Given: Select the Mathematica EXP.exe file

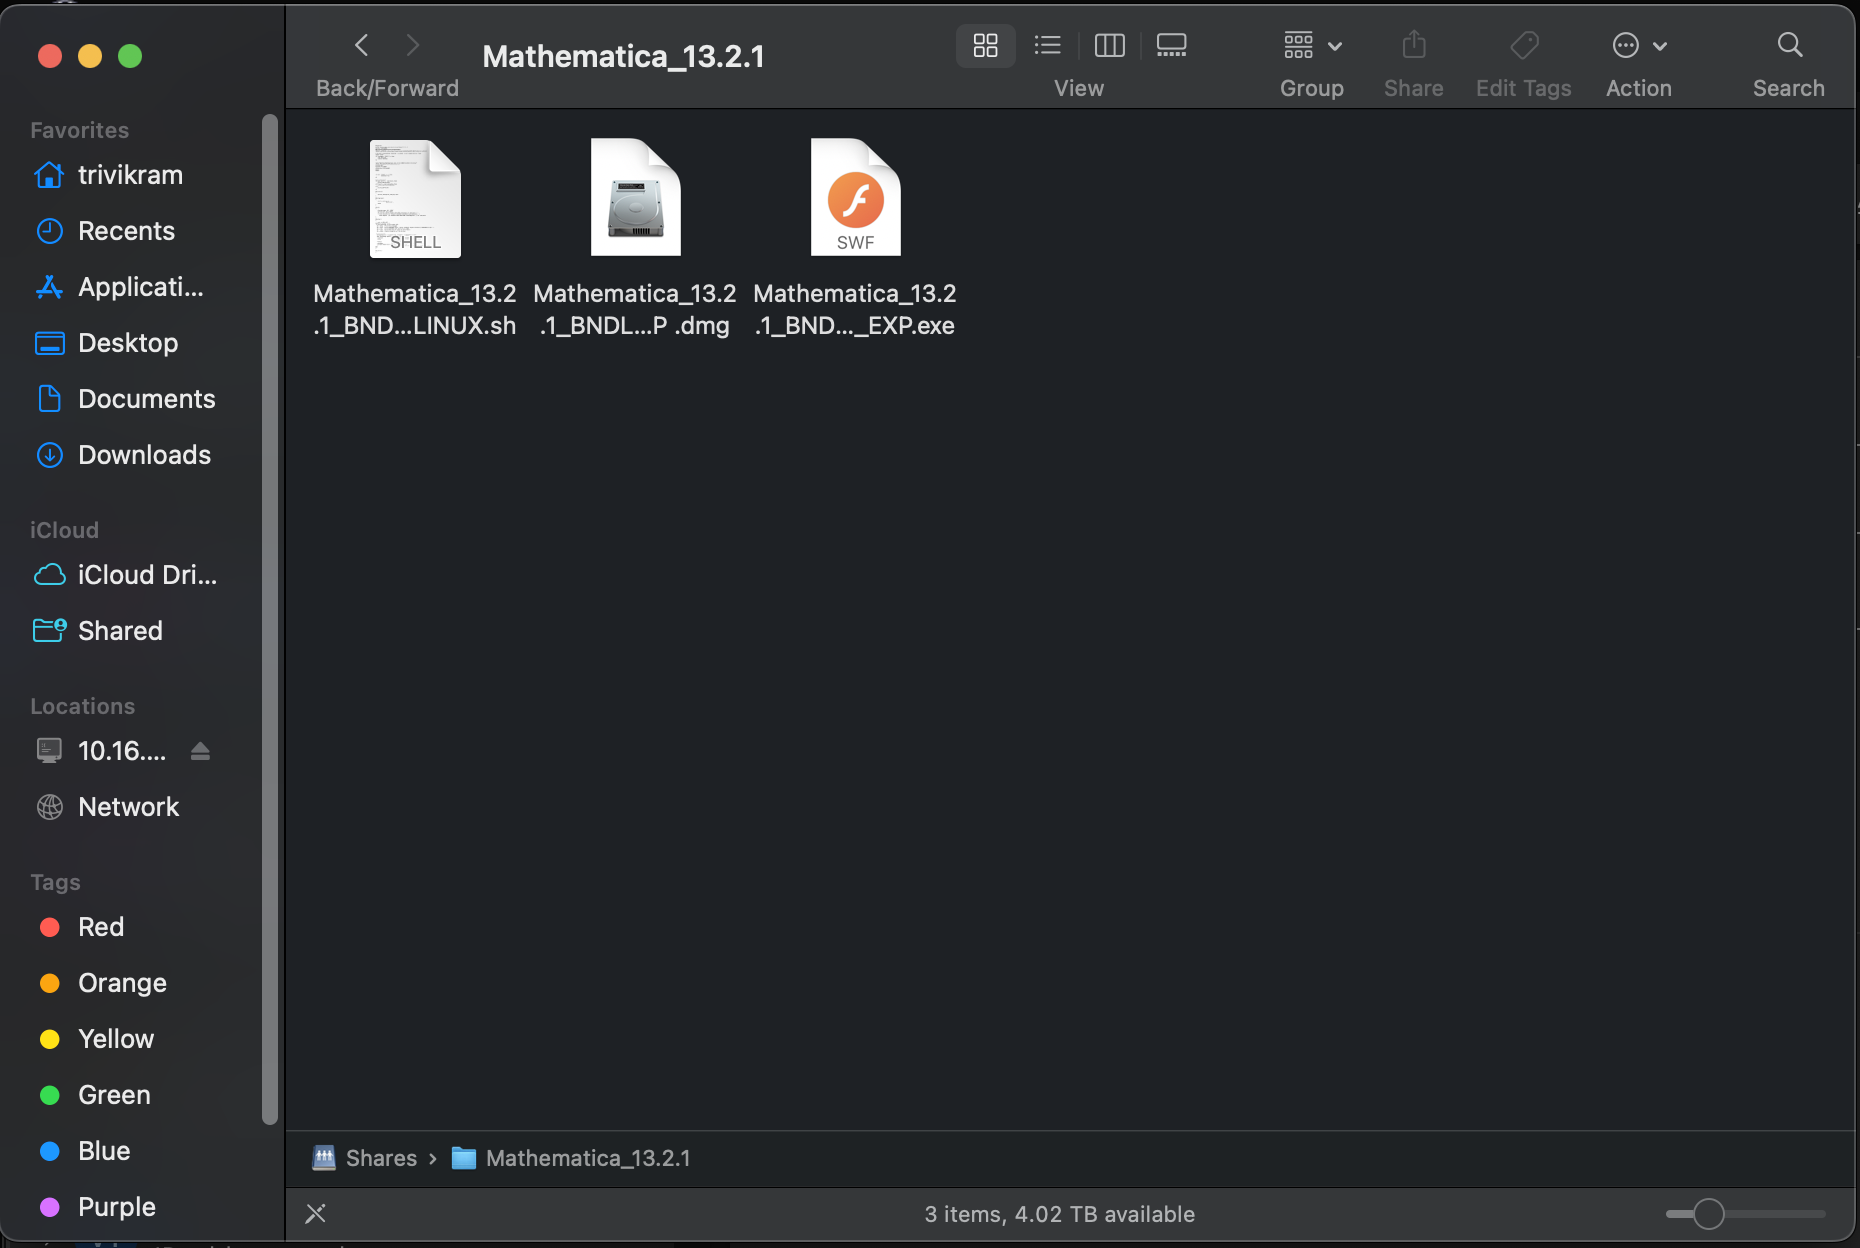Looking at the screenshot, I should 855,199.
